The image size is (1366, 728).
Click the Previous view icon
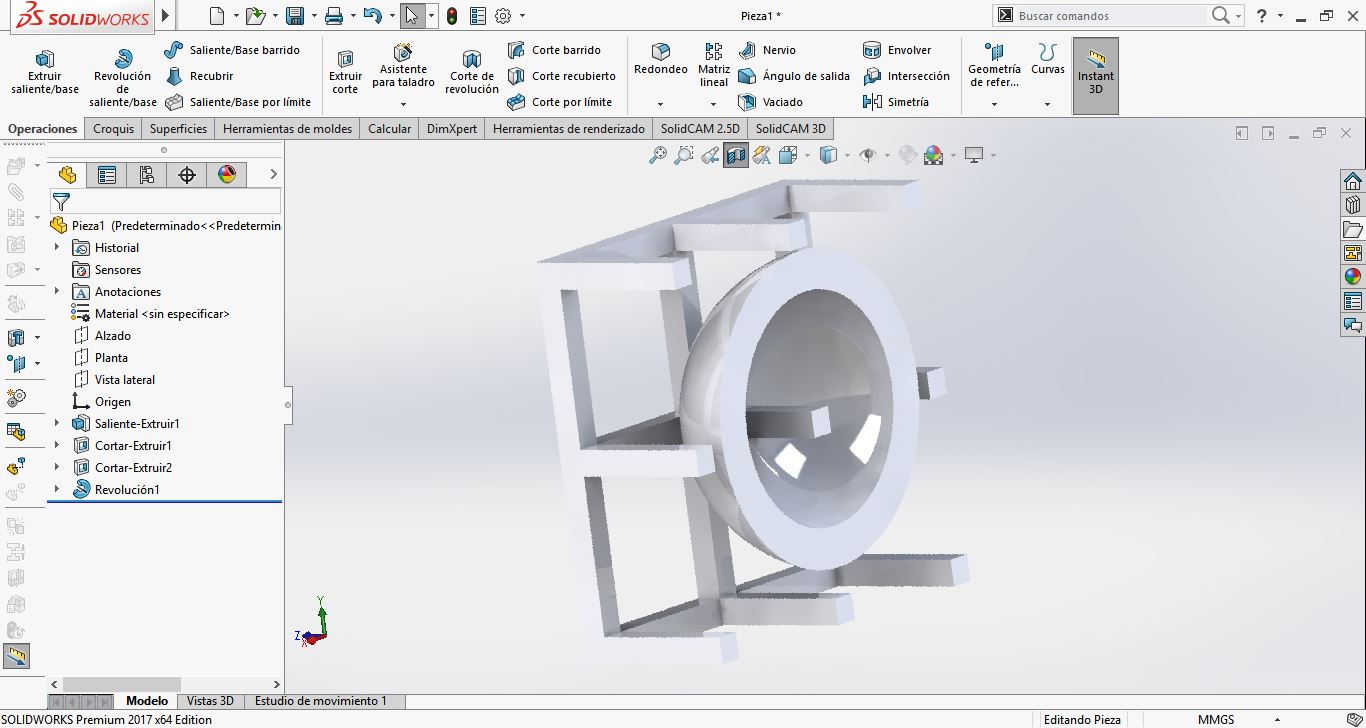coord(710,155)
